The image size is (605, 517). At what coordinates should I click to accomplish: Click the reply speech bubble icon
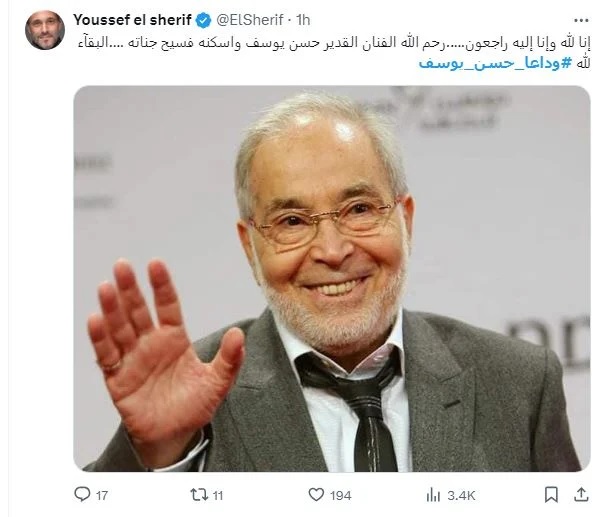pyautogui.click(x=82, y=494)
